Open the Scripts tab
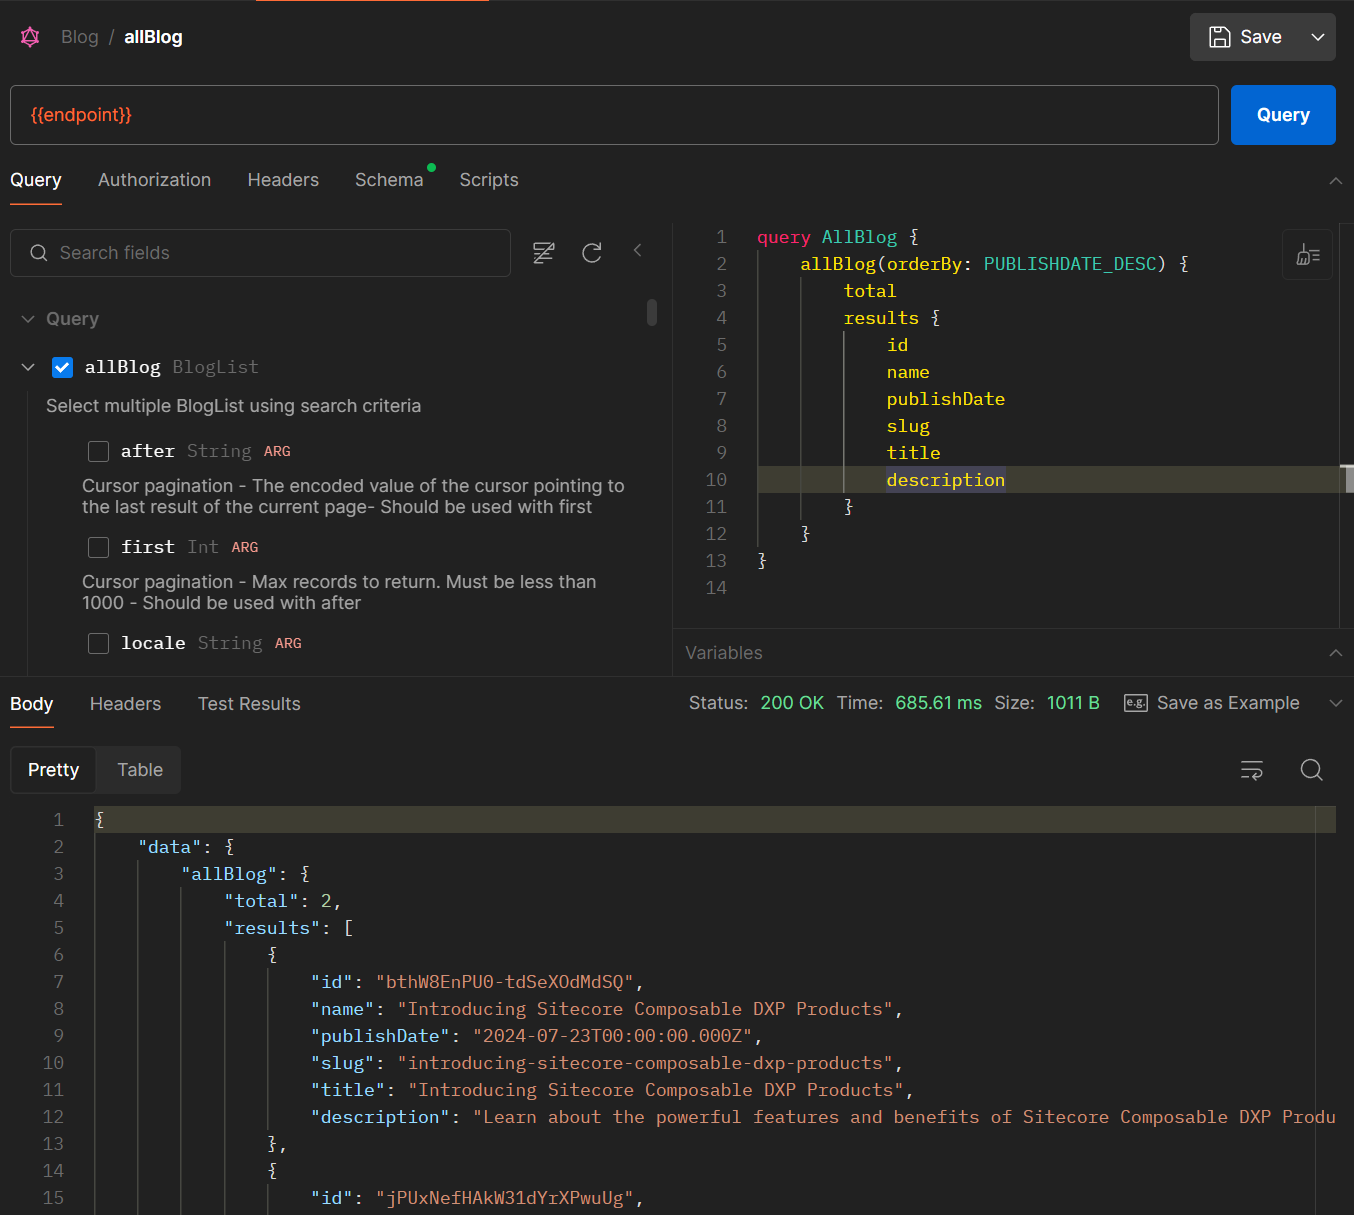The width and height of the screenshot is (1354, 1215). (489, 180)
